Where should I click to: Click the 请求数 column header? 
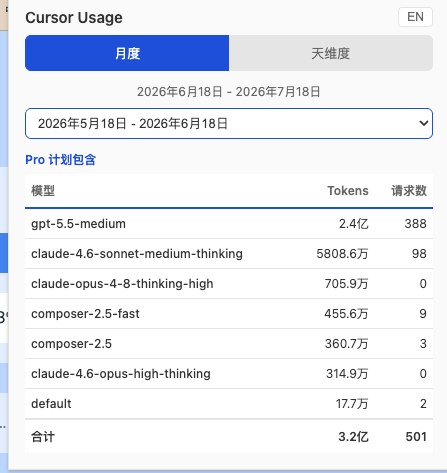pyautogui.click(x=409, y=191)
